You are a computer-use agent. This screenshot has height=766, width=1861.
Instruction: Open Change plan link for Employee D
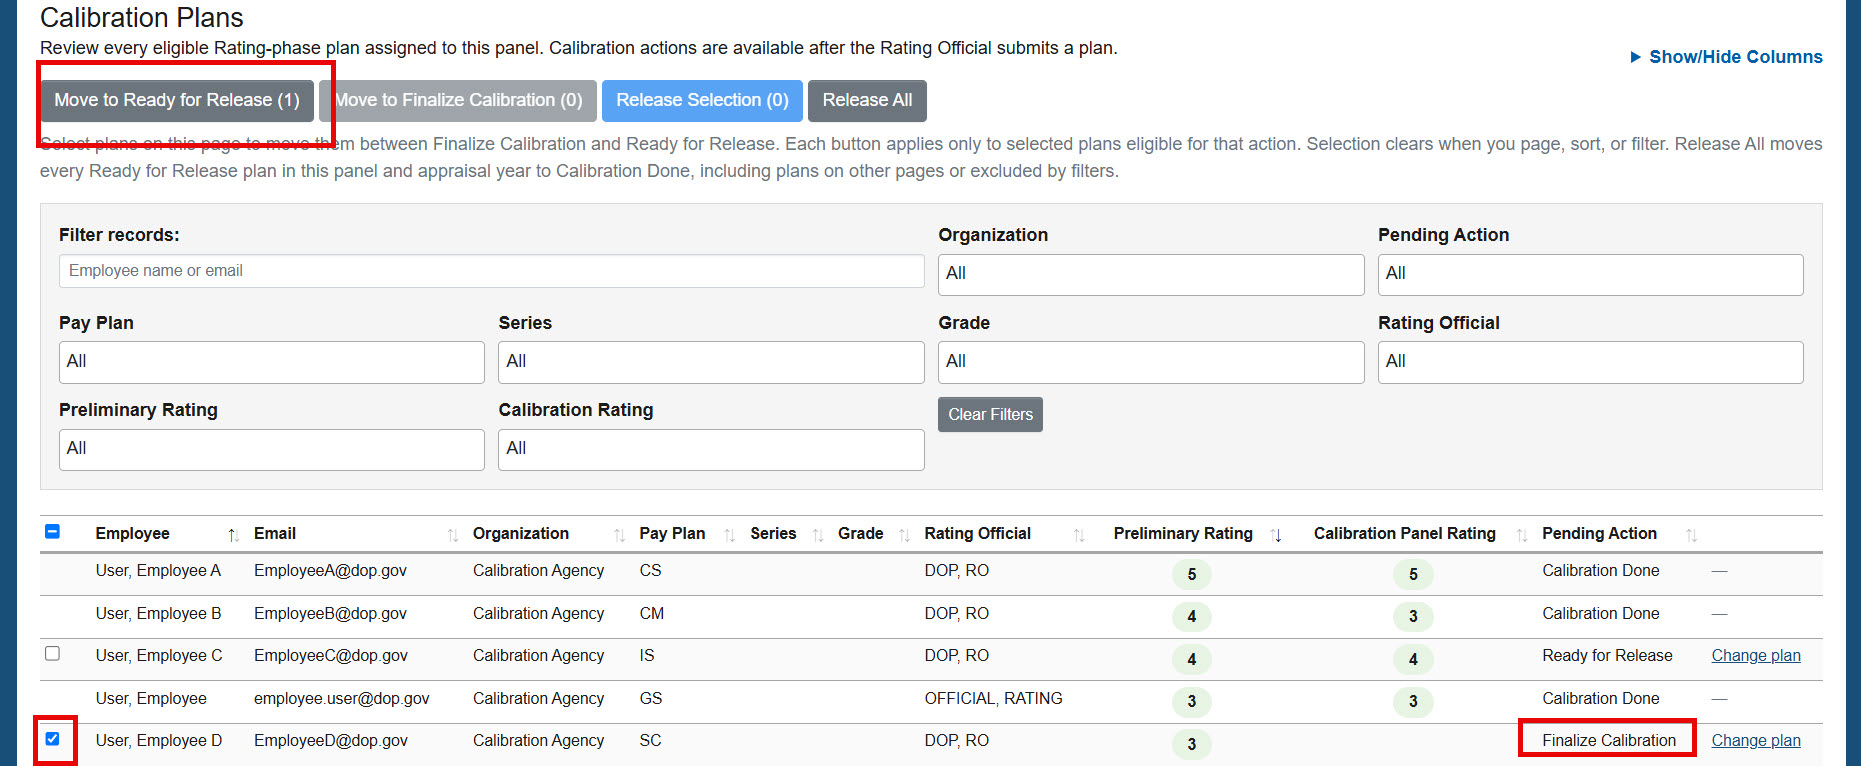click(x=1756, y=741)
